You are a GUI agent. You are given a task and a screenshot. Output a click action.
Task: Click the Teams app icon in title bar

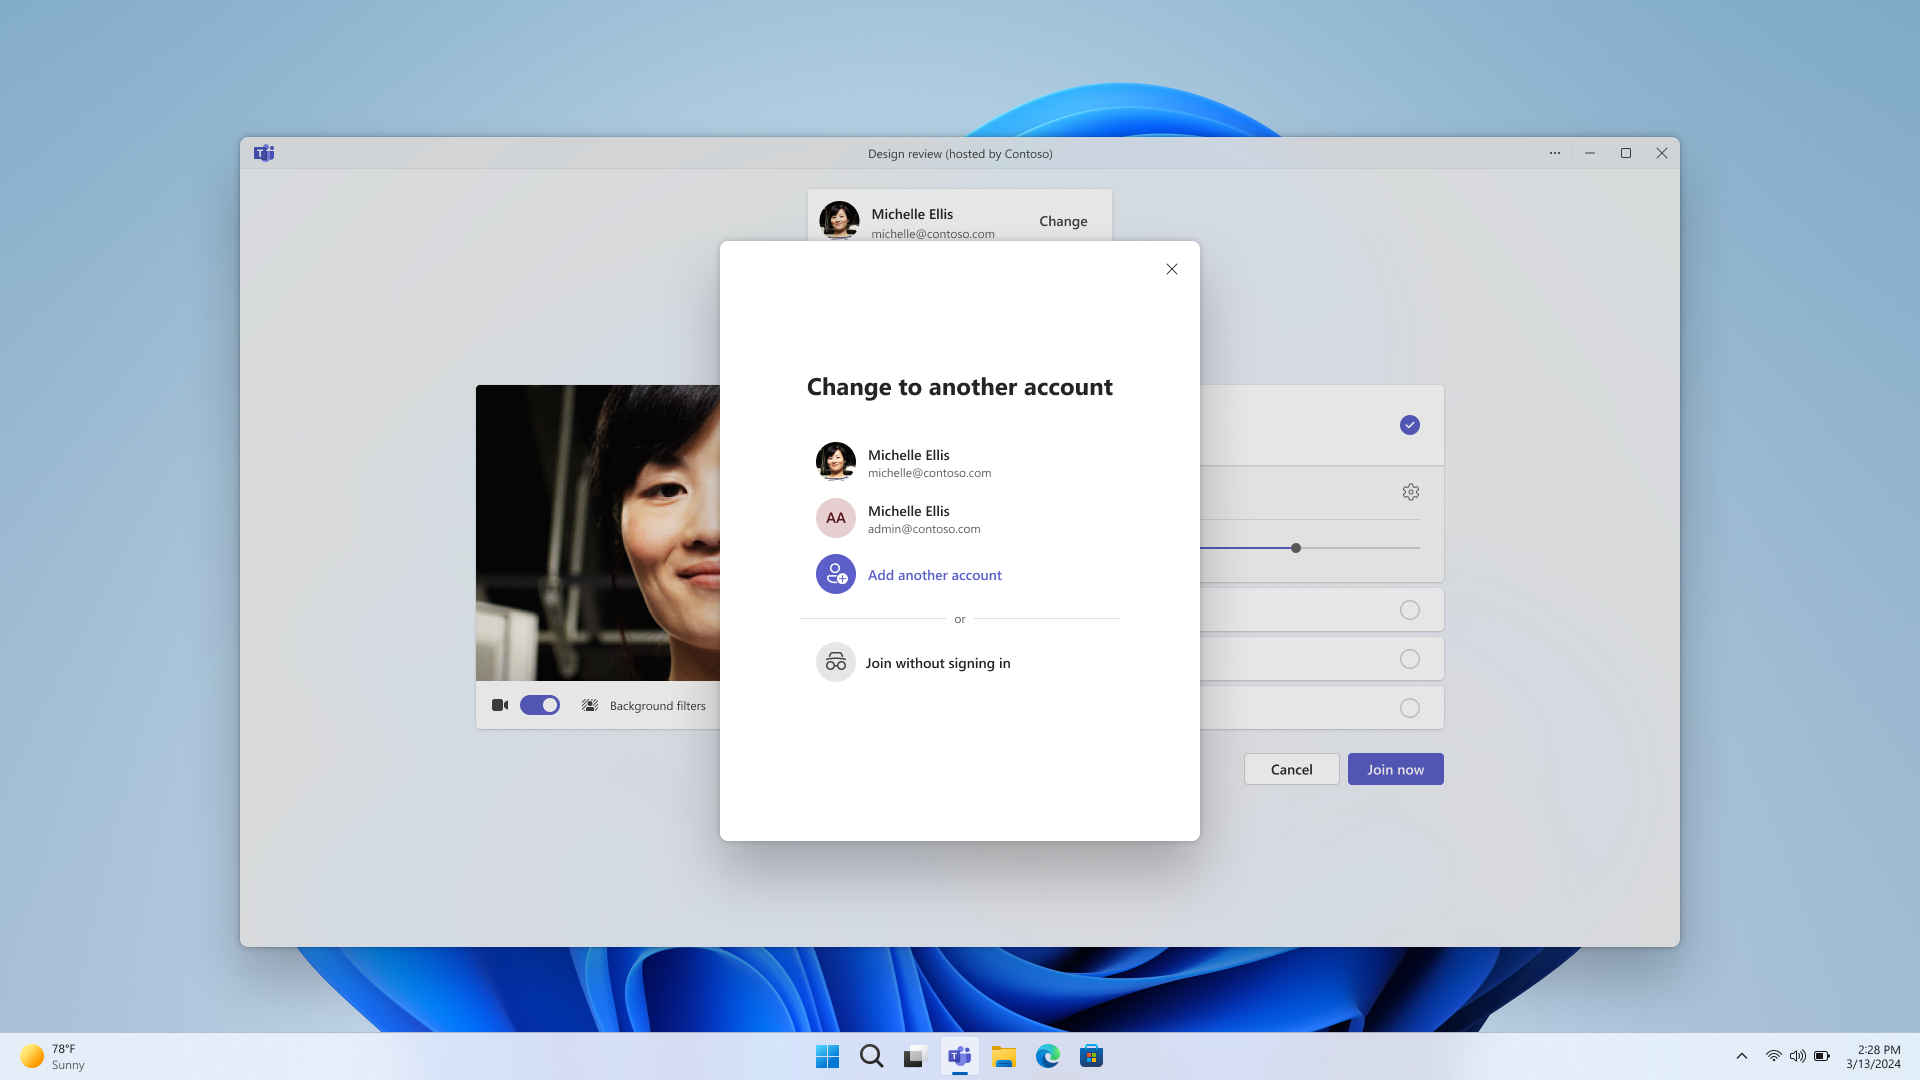(x=264, y=153)
